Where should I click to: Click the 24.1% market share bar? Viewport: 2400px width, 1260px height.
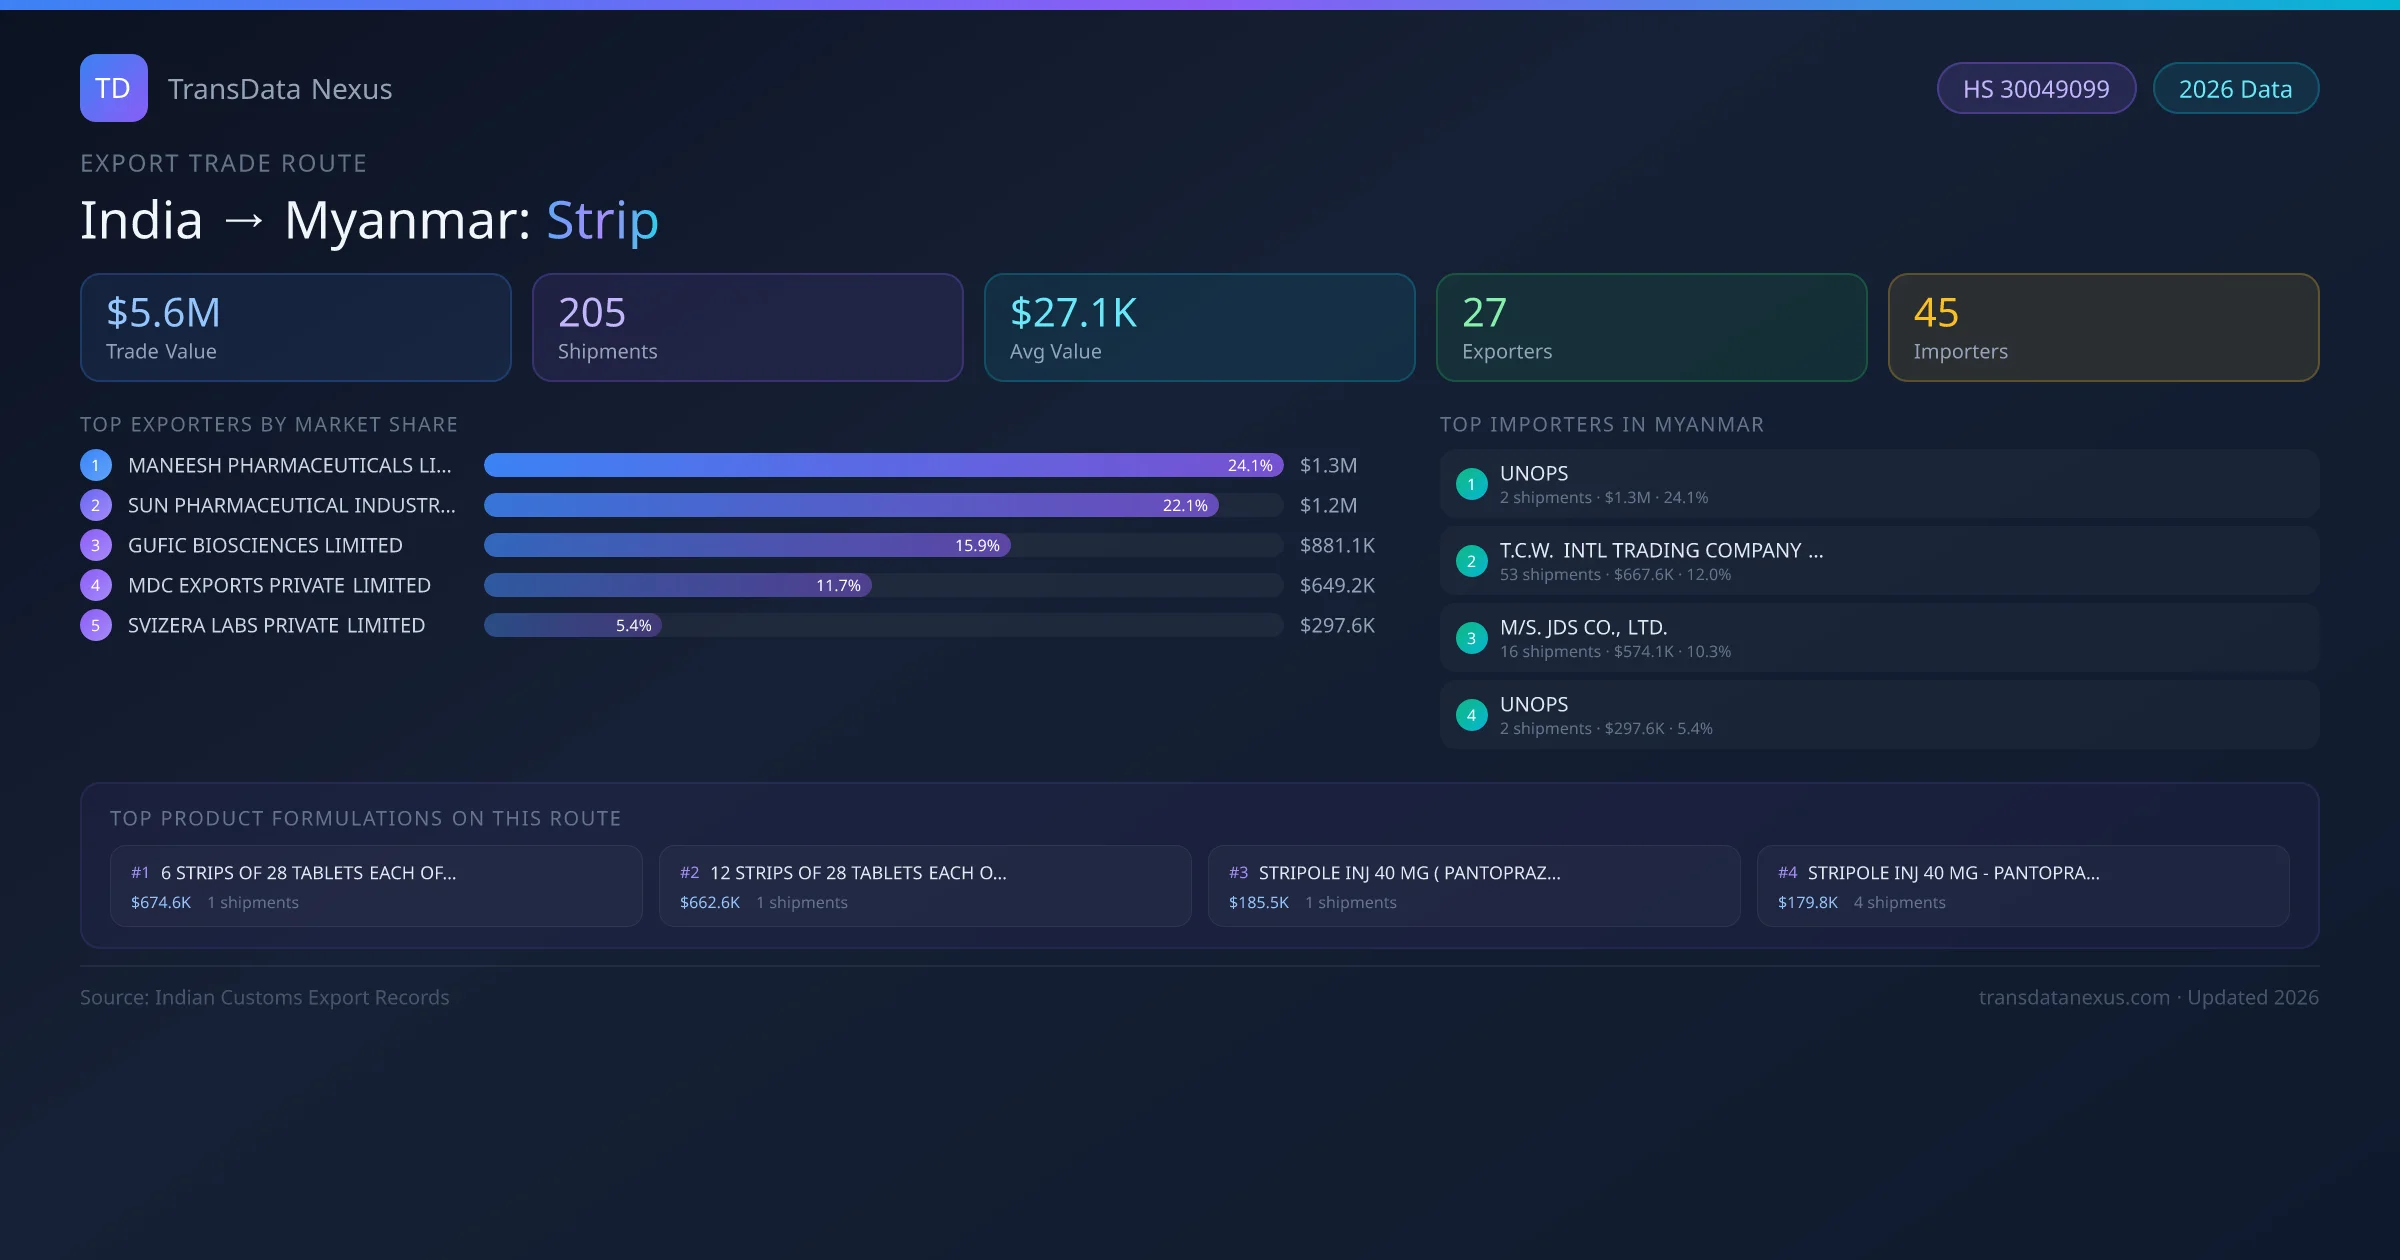click(x=883, y=465)
